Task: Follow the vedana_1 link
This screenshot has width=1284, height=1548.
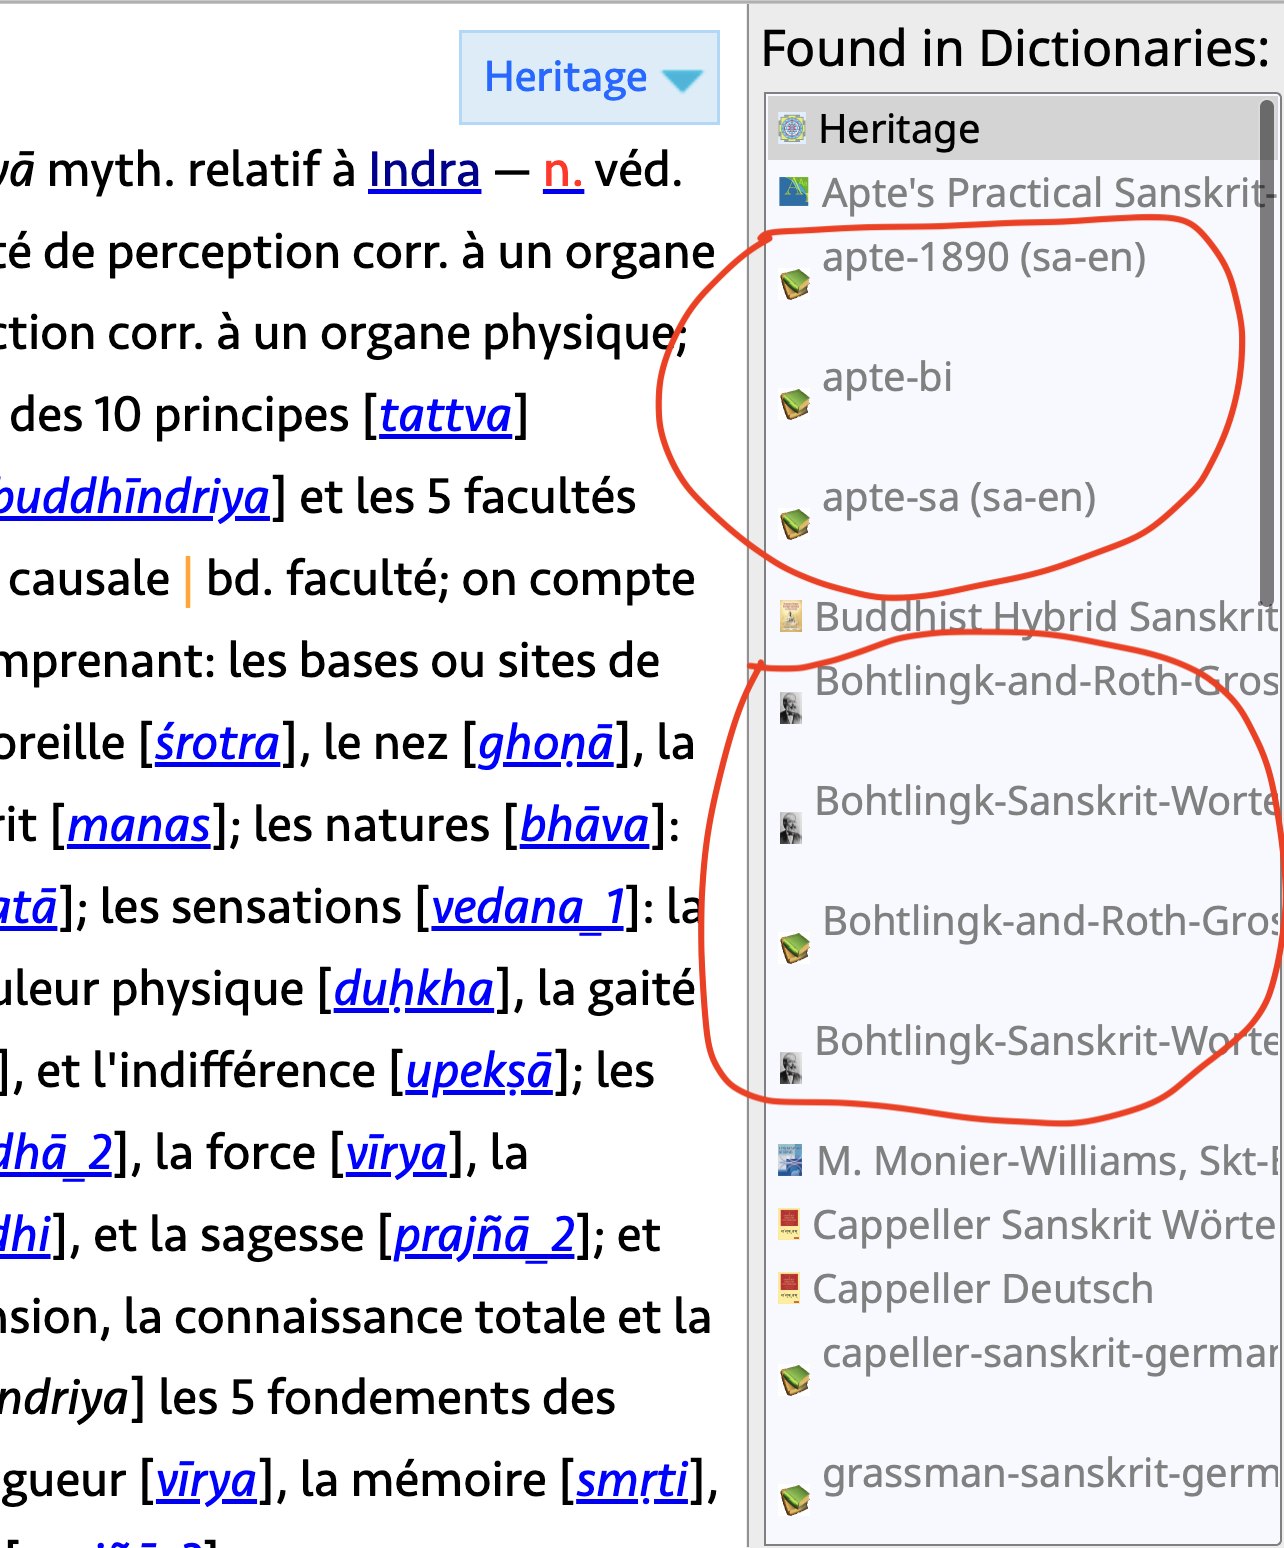Action: coord(528,908)
